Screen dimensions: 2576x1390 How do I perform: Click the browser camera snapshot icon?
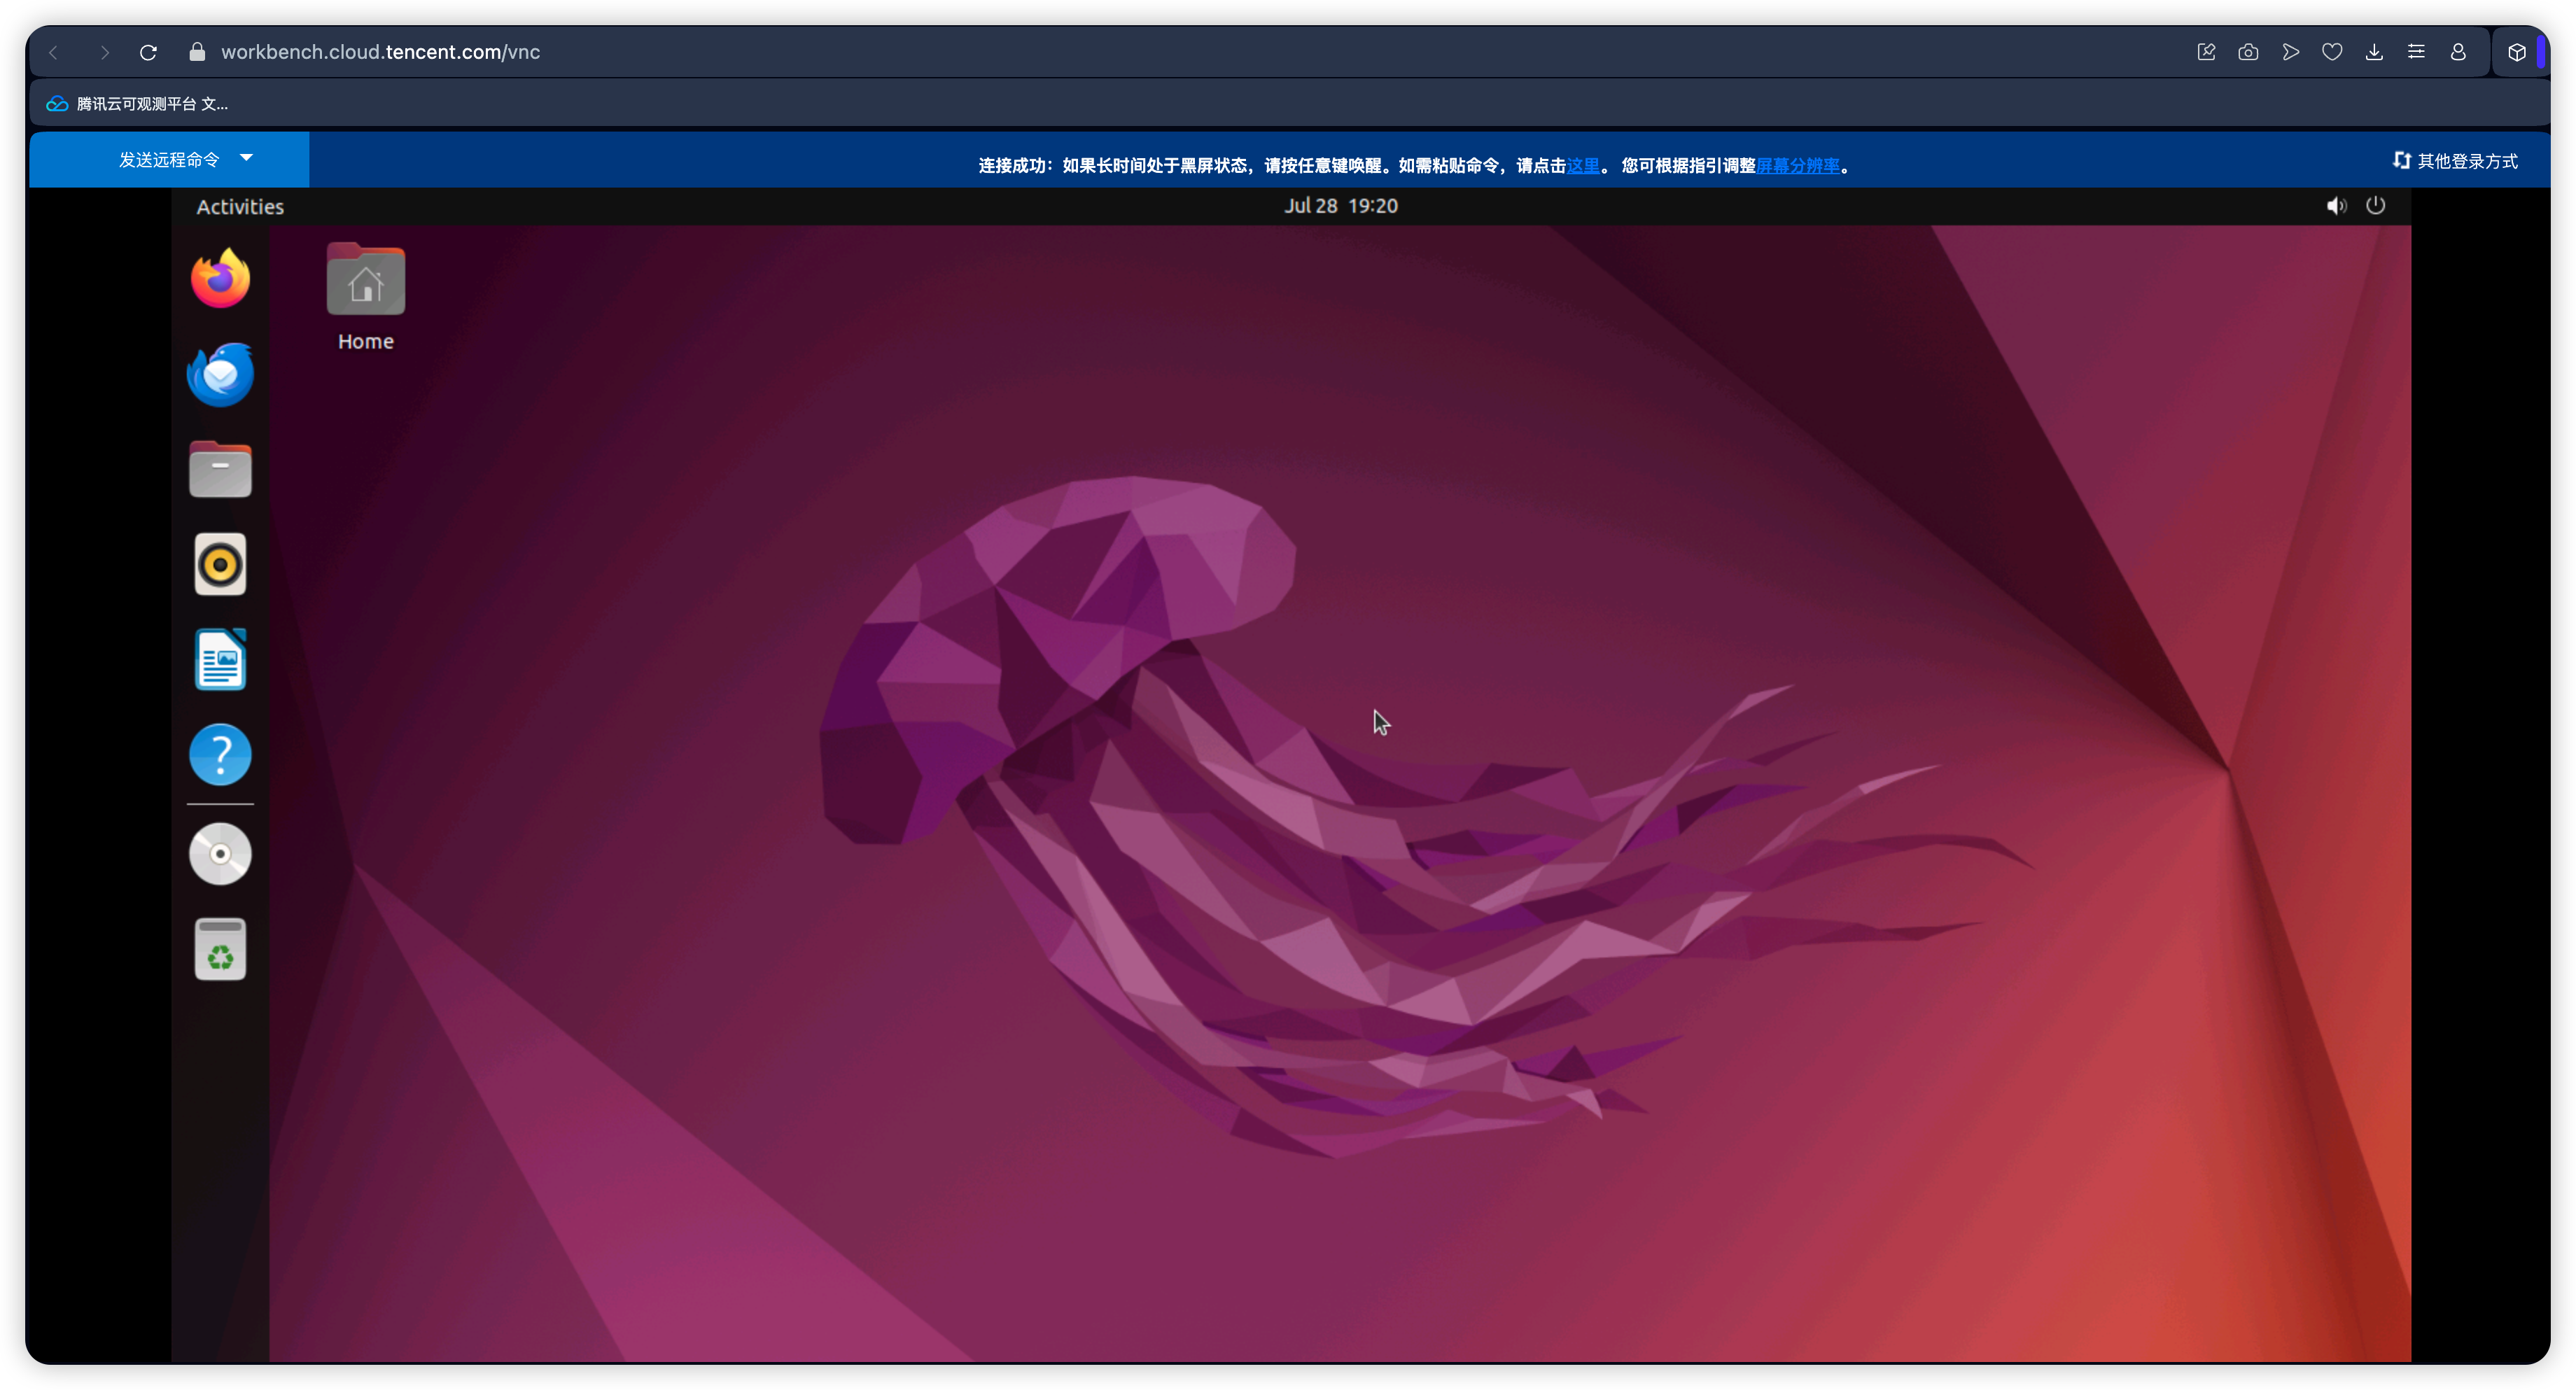tap(2247, 52)
